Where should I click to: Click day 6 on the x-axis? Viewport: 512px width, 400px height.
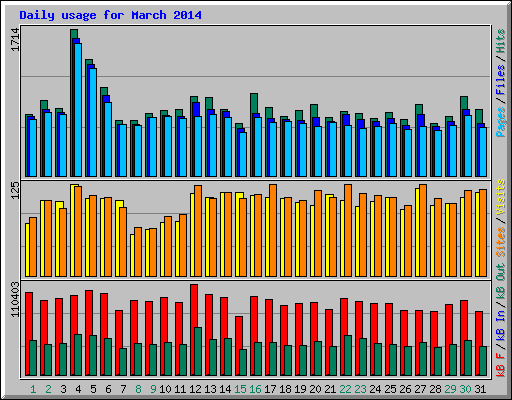tap(108, 389)
